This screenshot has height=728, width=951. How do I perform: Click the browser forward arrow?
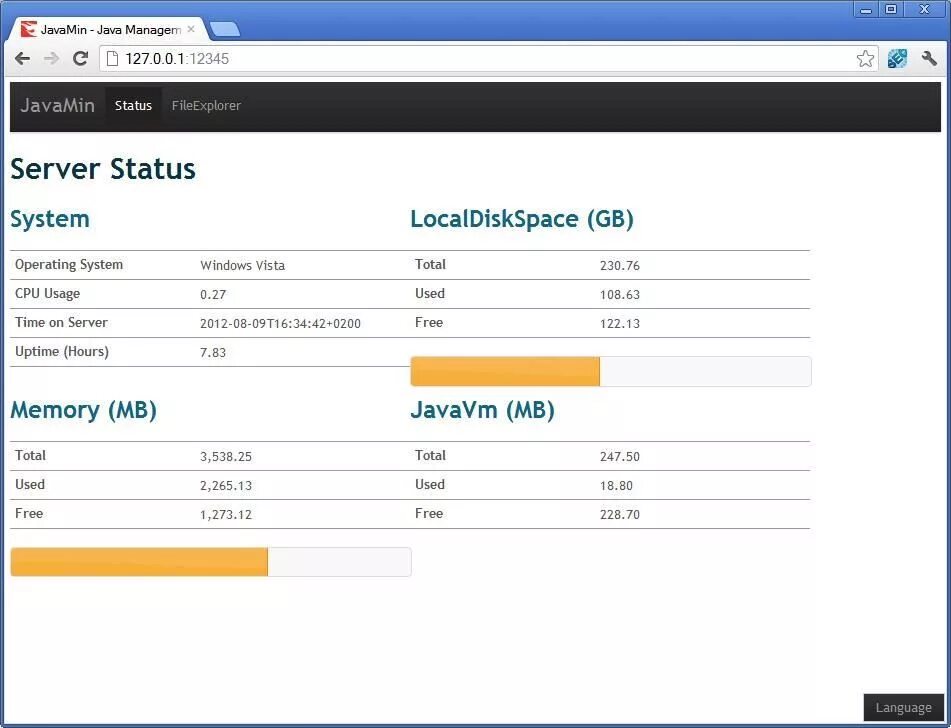coord(52,59)
